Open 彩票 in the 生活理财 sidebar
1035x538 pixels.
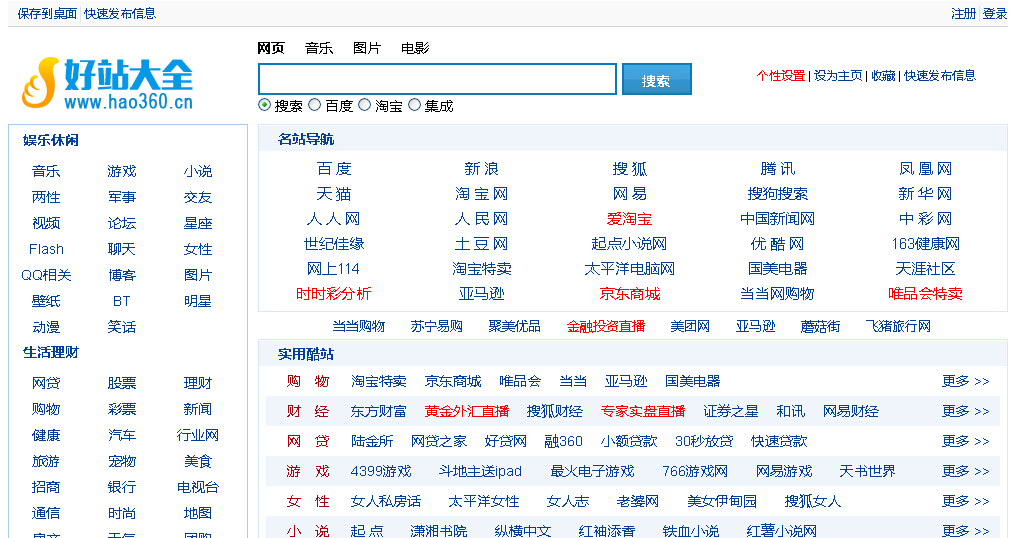(122, 409)
